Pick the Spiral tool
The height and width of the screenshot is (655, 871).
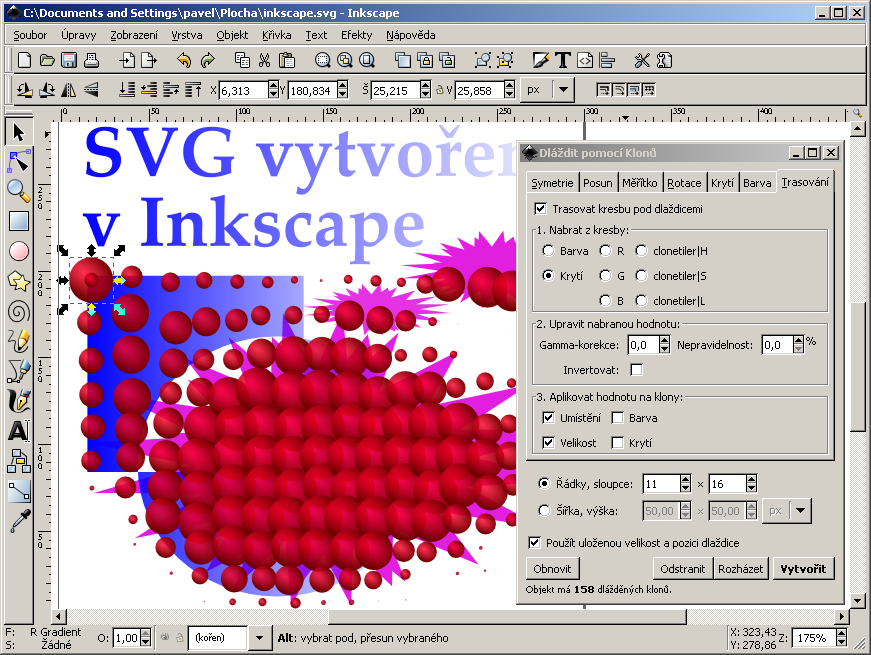click(19, 311)
